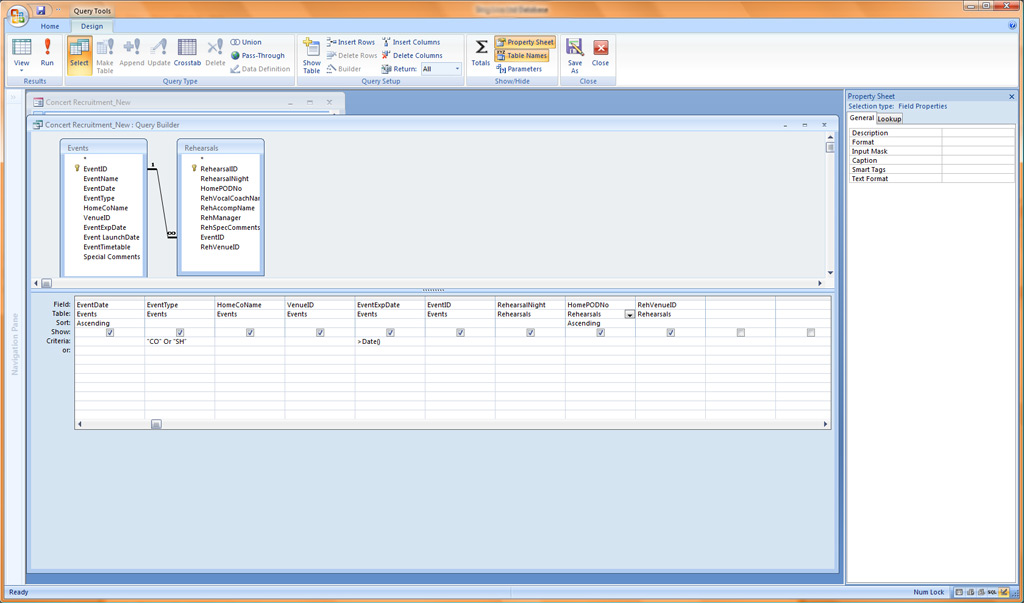Run the query with the Run button
Screen dimensions: 1024x603
click(47, 55)
